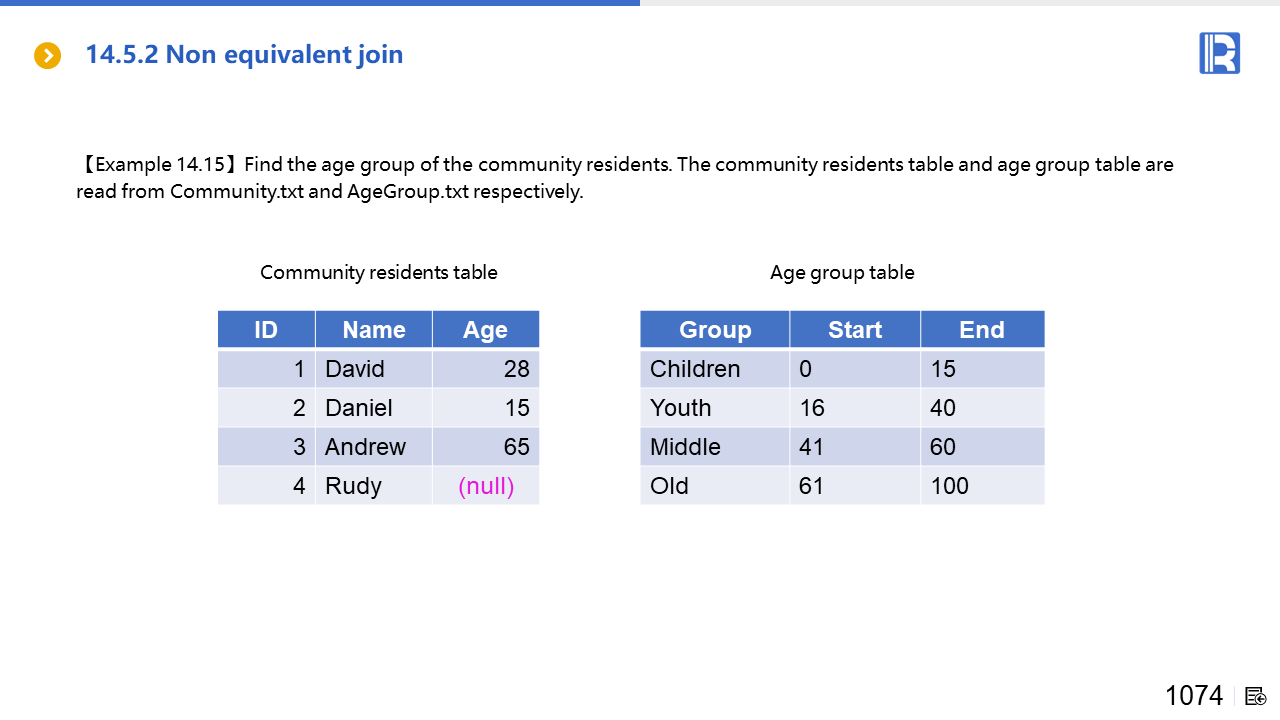The image size is (1280, 720).
Task: Click the End column header
Action: [x=981, y=330]
